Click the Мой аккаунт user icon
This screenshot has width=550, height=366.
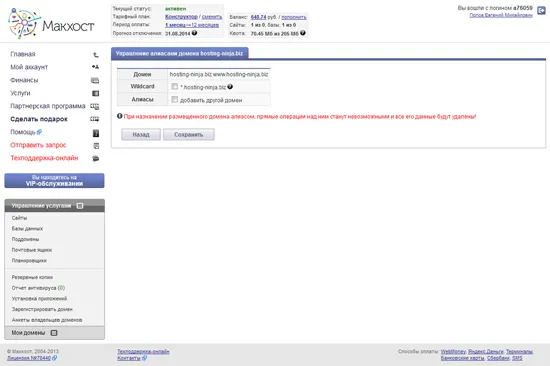coord(95,67)
